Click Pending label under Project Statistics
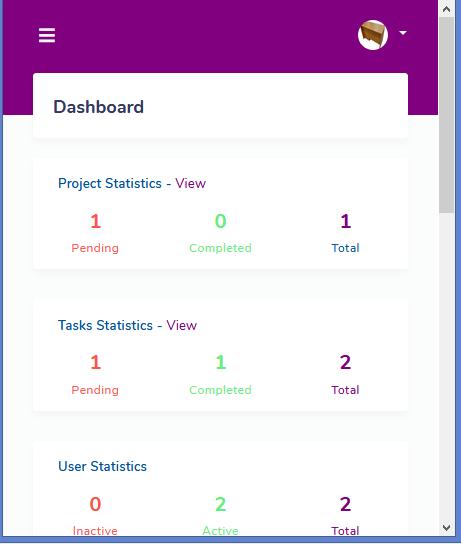The image size is (461, 544). coord(95,248)
